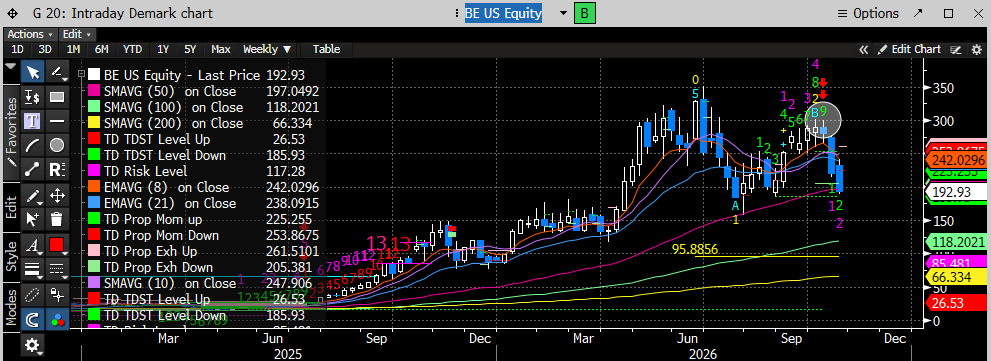The width and height of the screenshot is (991, 361).
Task: Click the BE US Equity security field
Action: [x=504, y=13]
